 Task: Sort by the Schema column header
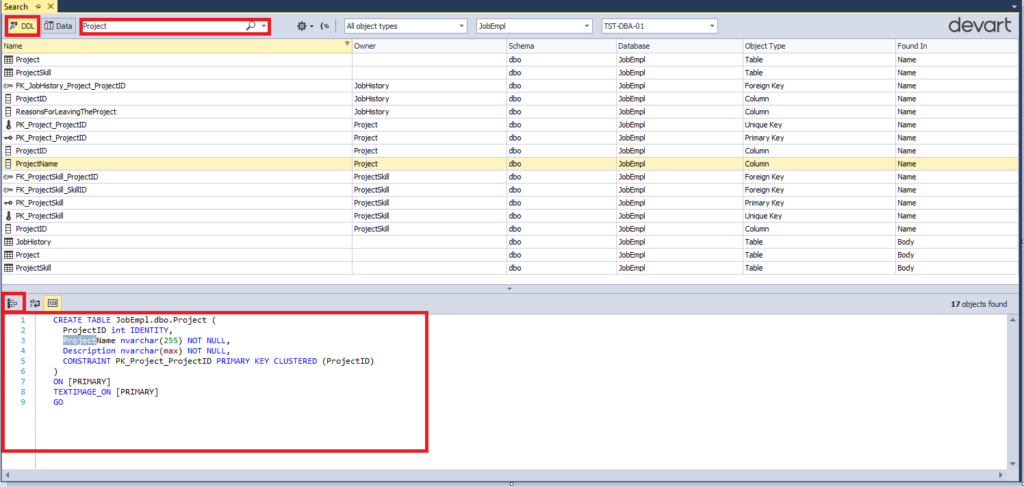(x=561, y=46)
